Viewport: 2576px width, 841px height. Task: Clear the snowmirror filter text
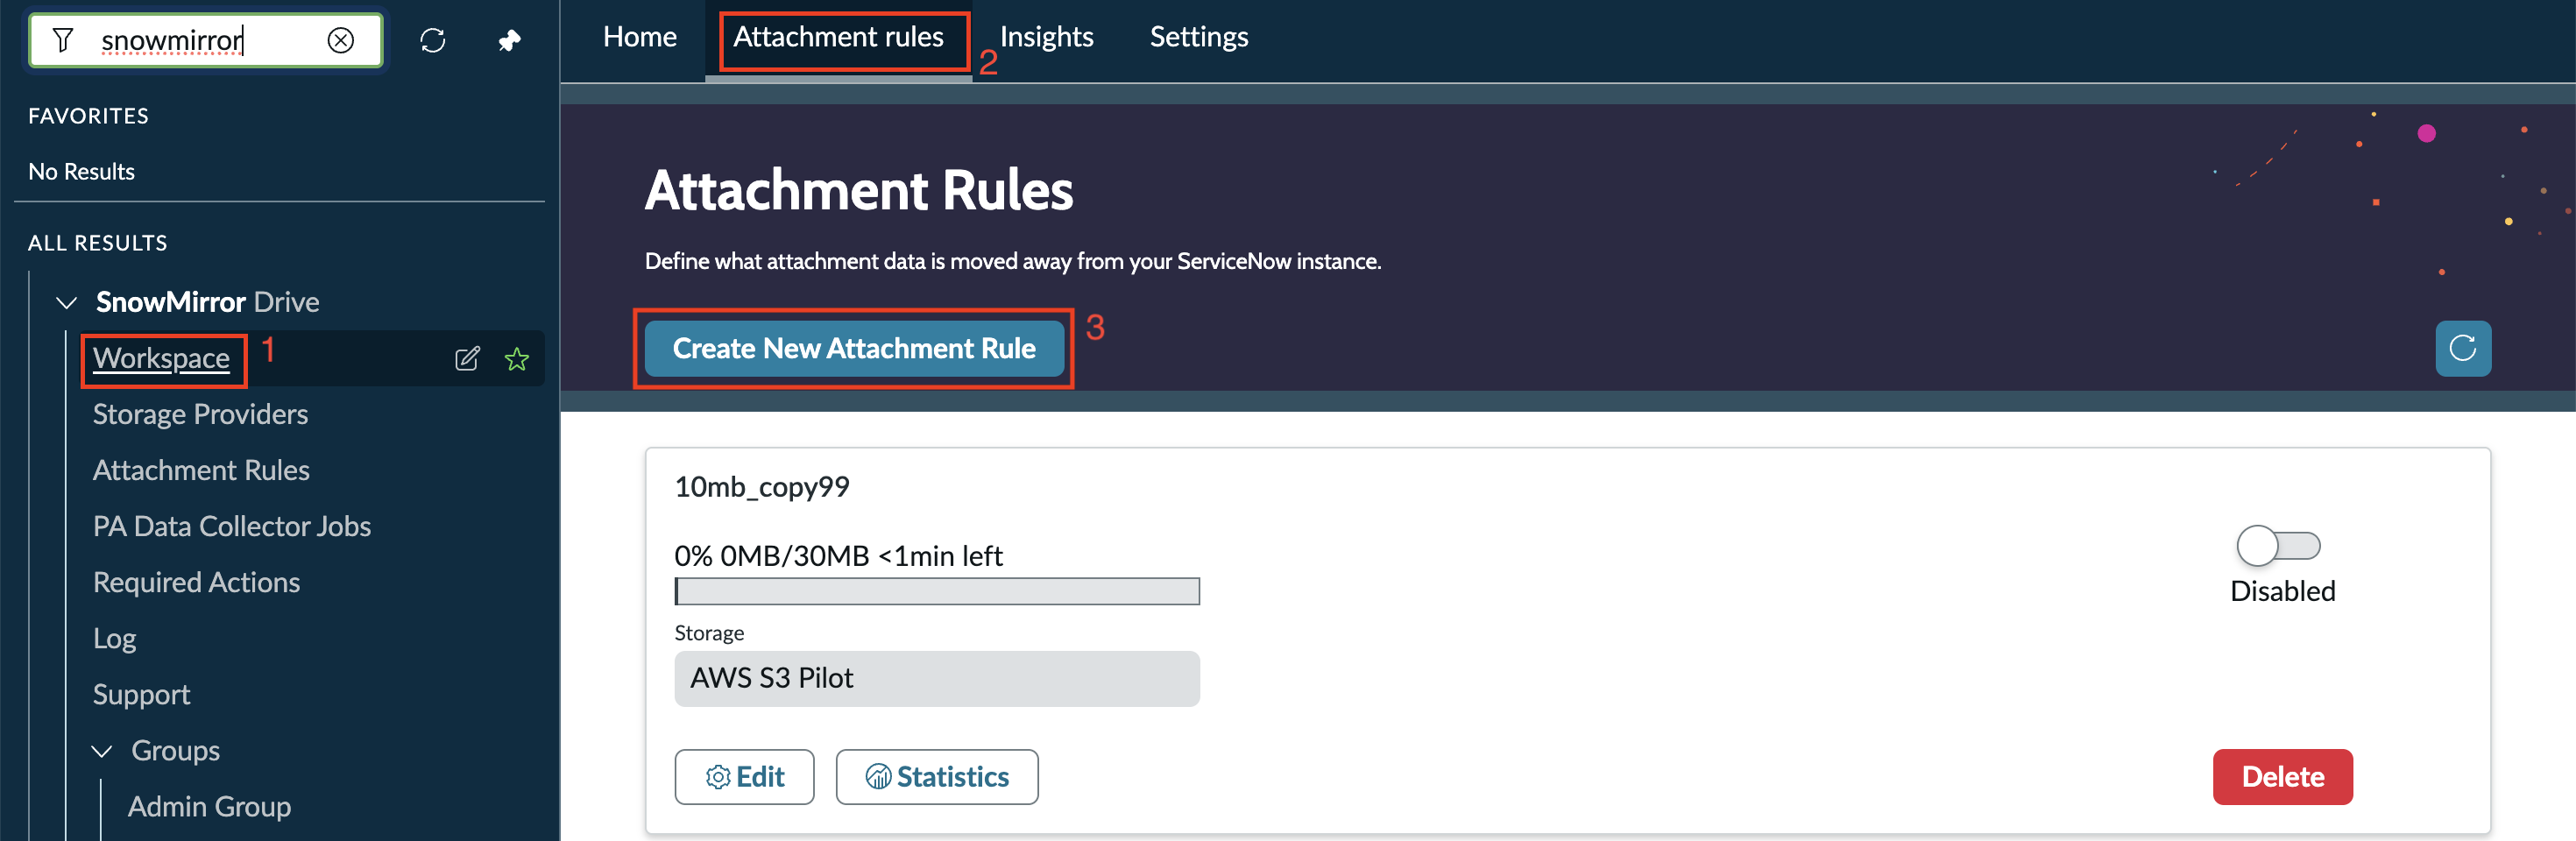point(341,40)
